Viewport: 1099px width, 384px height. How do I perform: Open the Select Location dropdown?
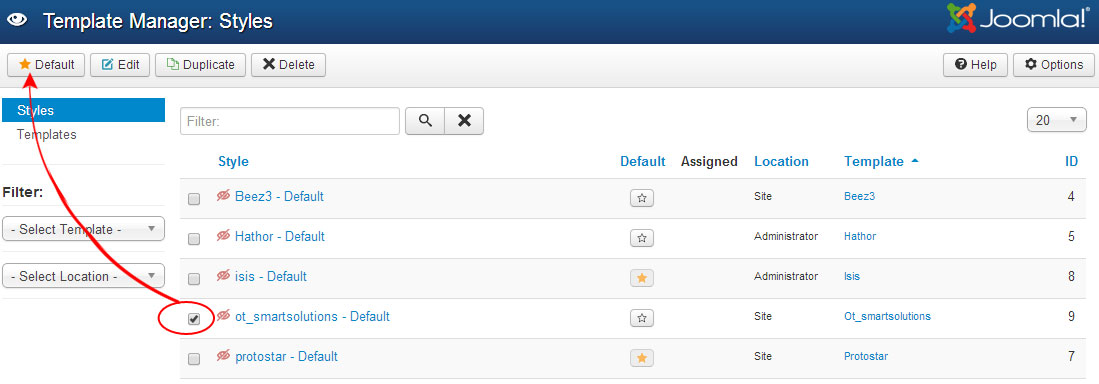click(83, 275)
